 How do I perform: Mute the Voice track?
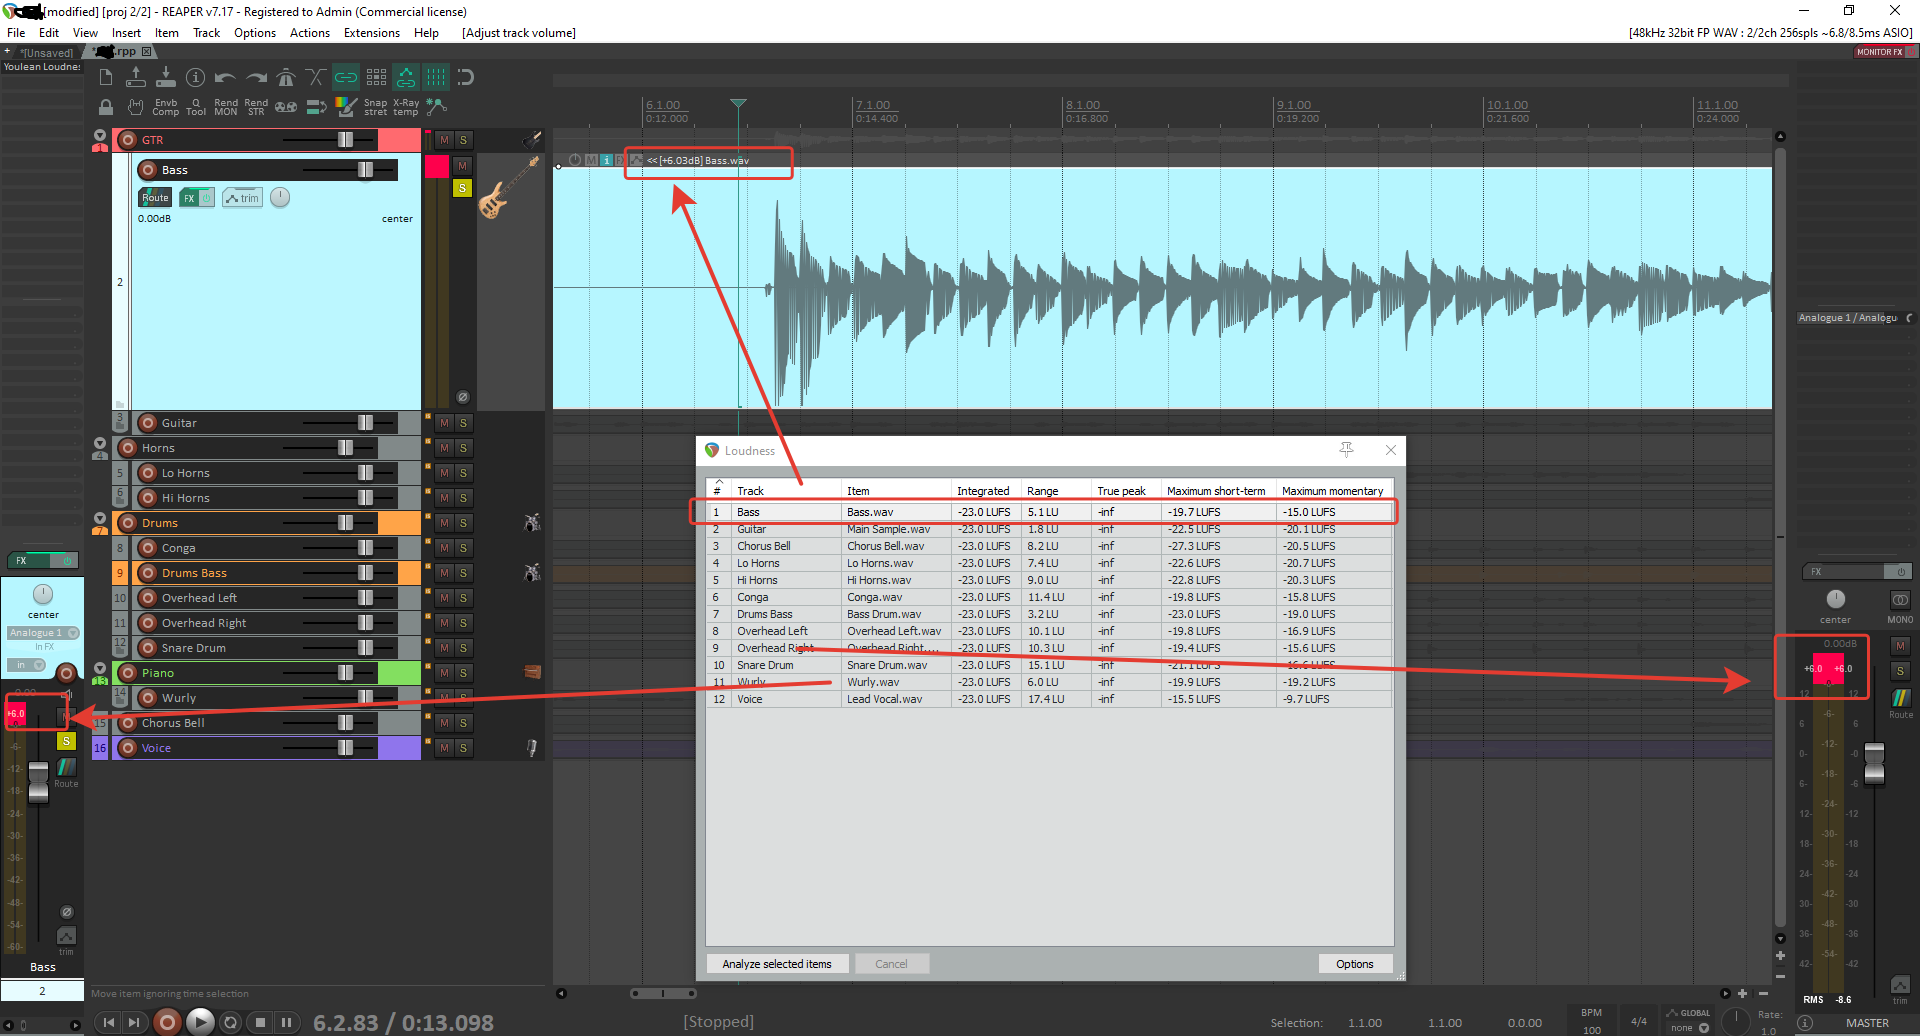[445, 748]
